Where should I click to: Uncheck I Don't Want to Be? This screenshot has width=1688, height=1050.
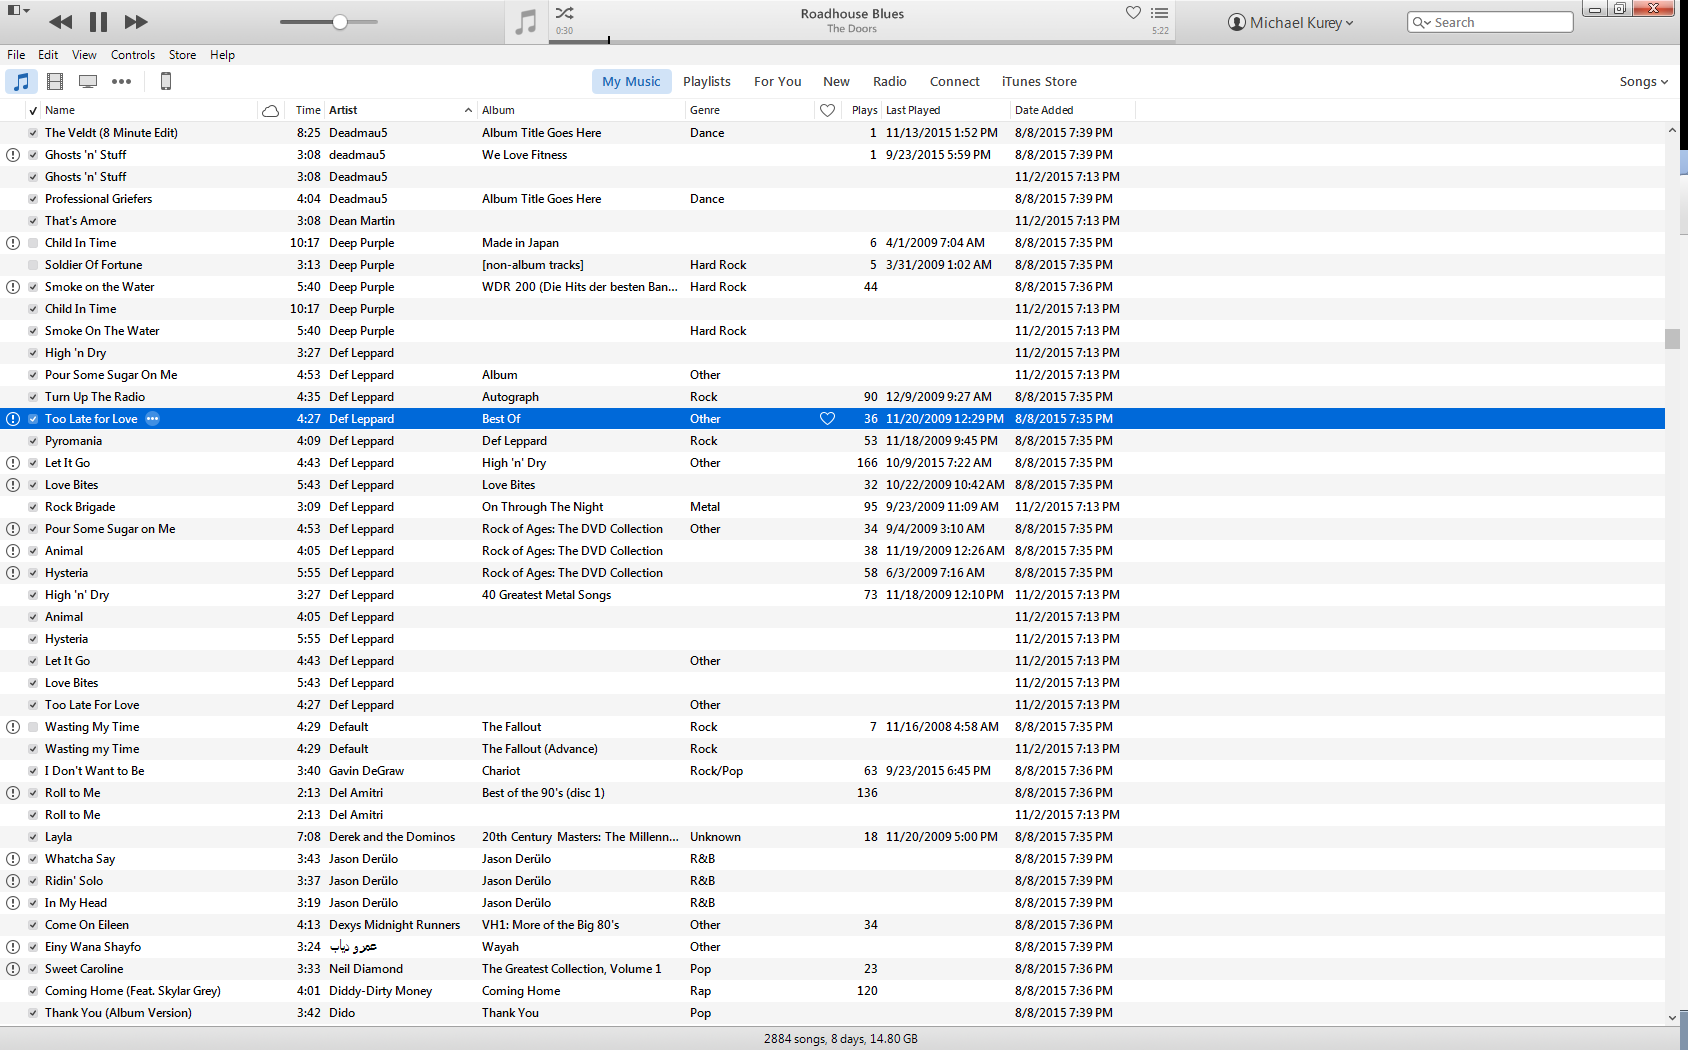click(x=33, y=771)
